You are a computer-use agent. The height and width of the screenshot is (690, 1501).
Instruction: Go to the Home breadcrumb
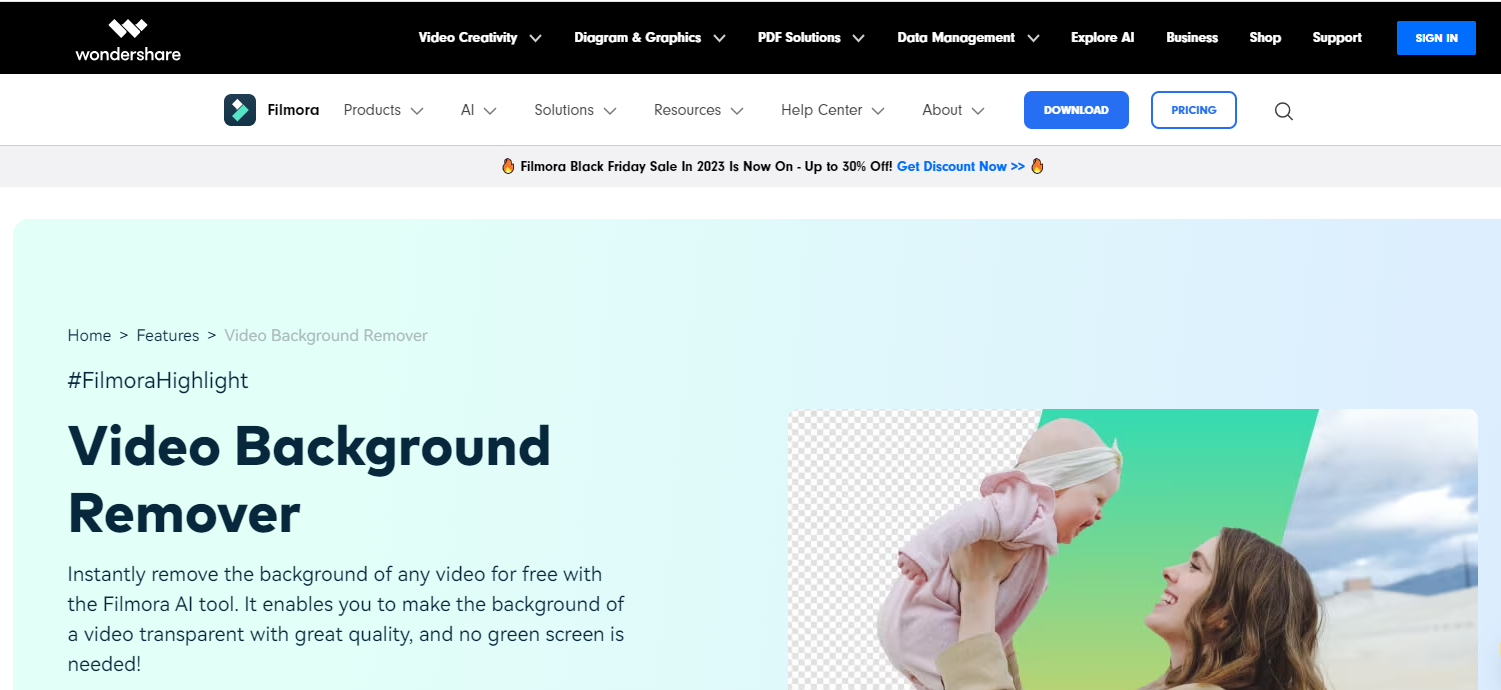(x=89, y=336)
